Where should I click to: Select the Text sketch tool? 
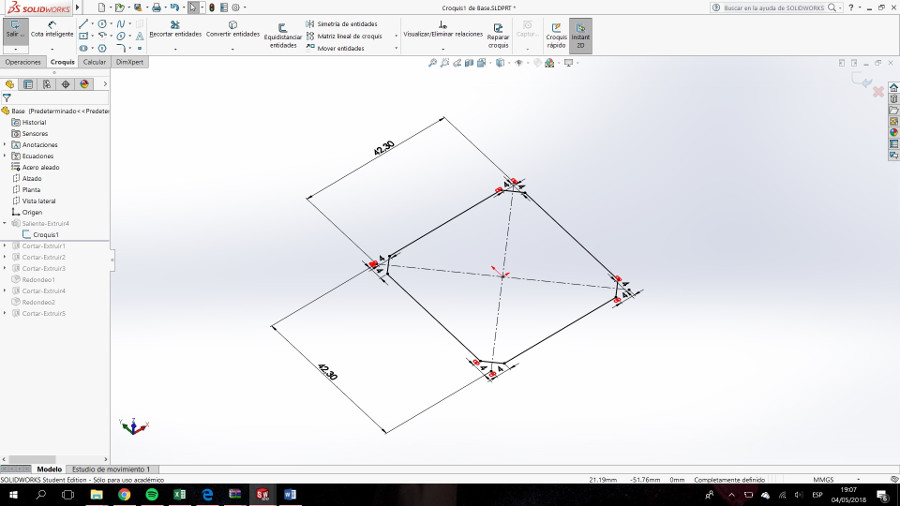(x=139, y=36)
